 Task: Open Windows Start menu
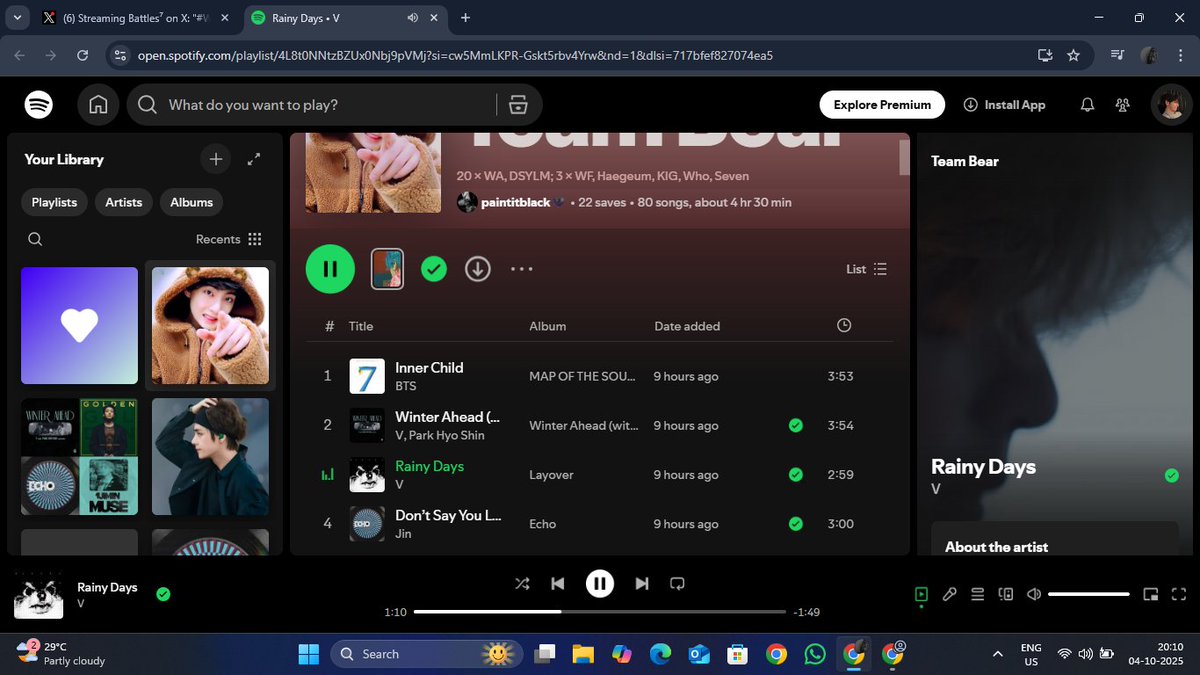pyautogui.click(x=308, y=654)
